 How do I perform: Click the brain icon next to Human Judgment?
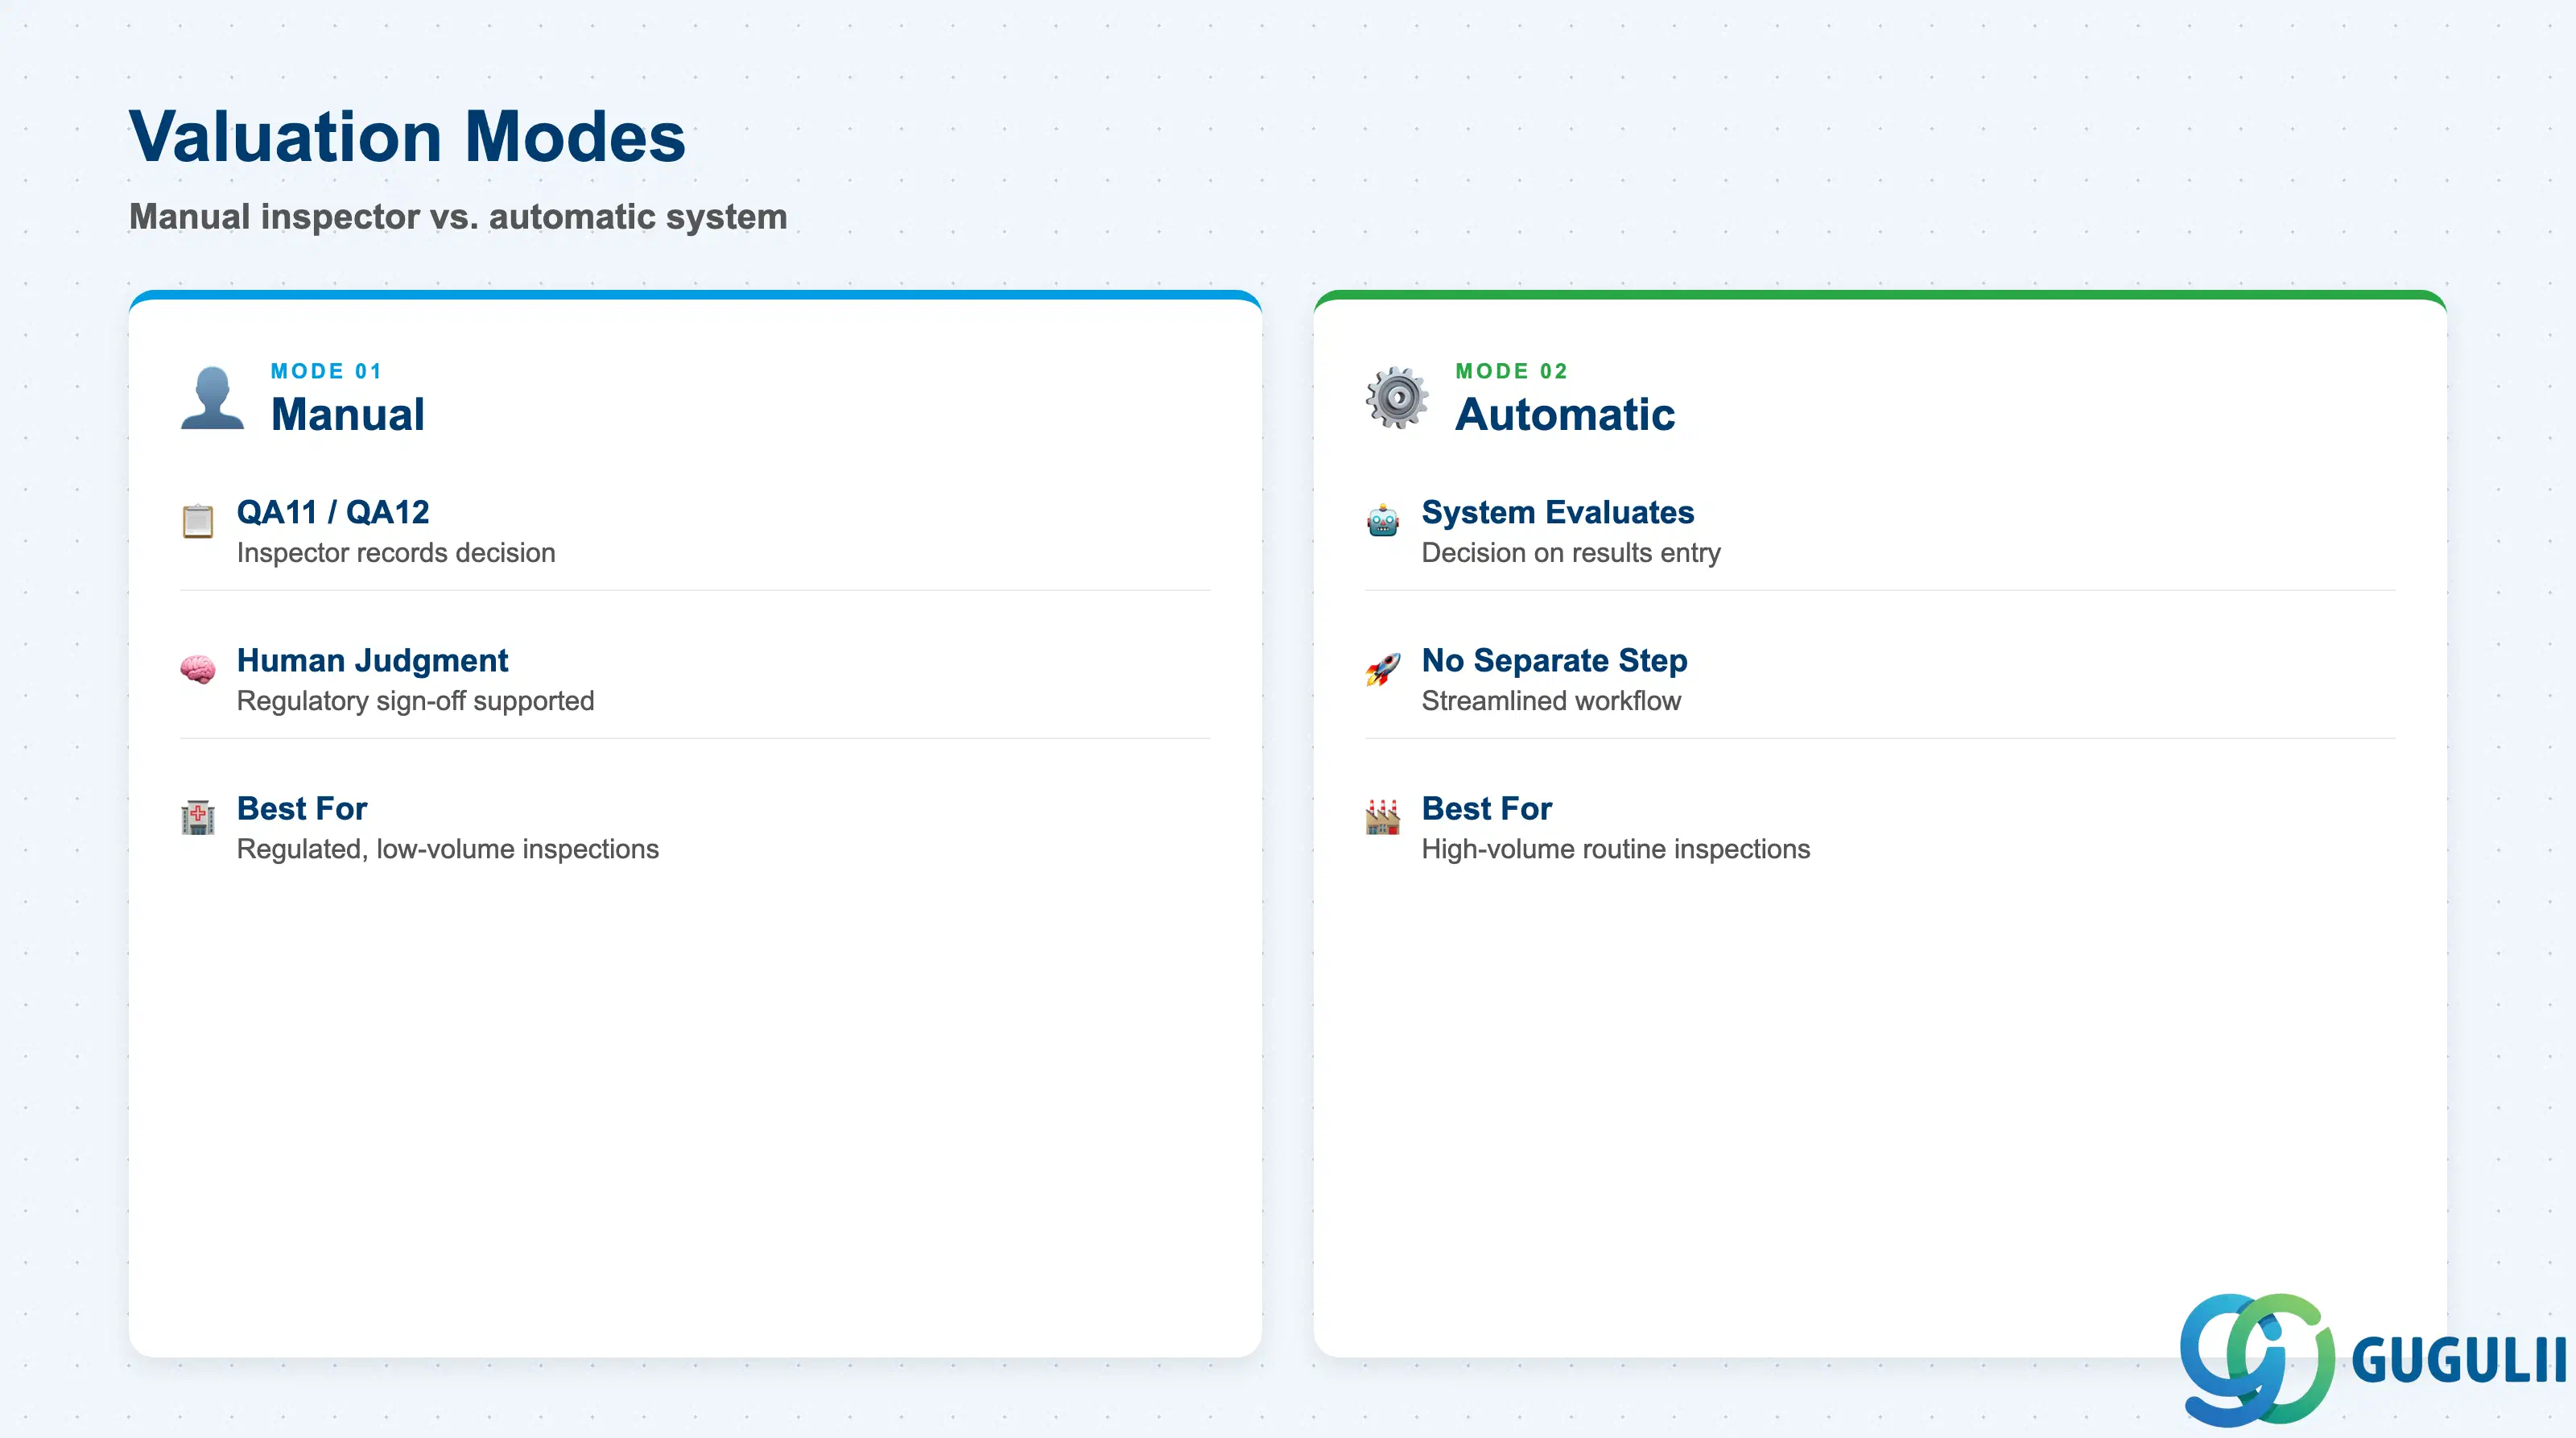(x=198, y=669)
